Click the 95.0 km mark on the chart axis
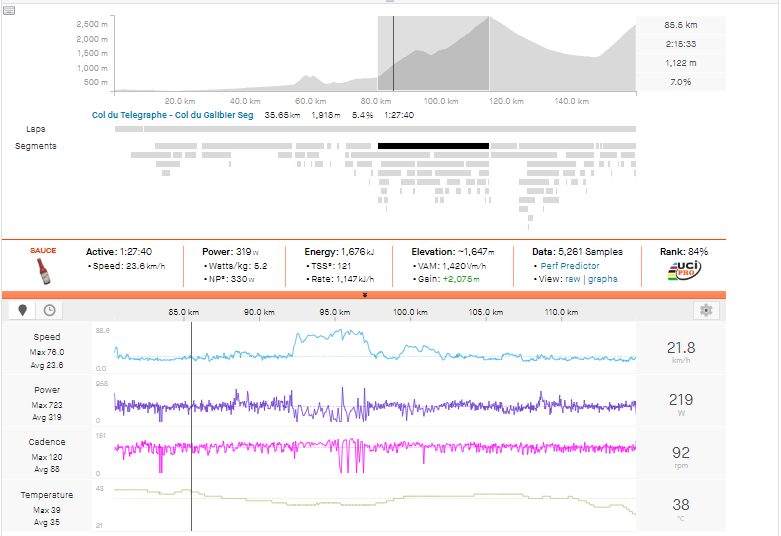The height and width of the screenshot is (536, 781). click(333, 312)
